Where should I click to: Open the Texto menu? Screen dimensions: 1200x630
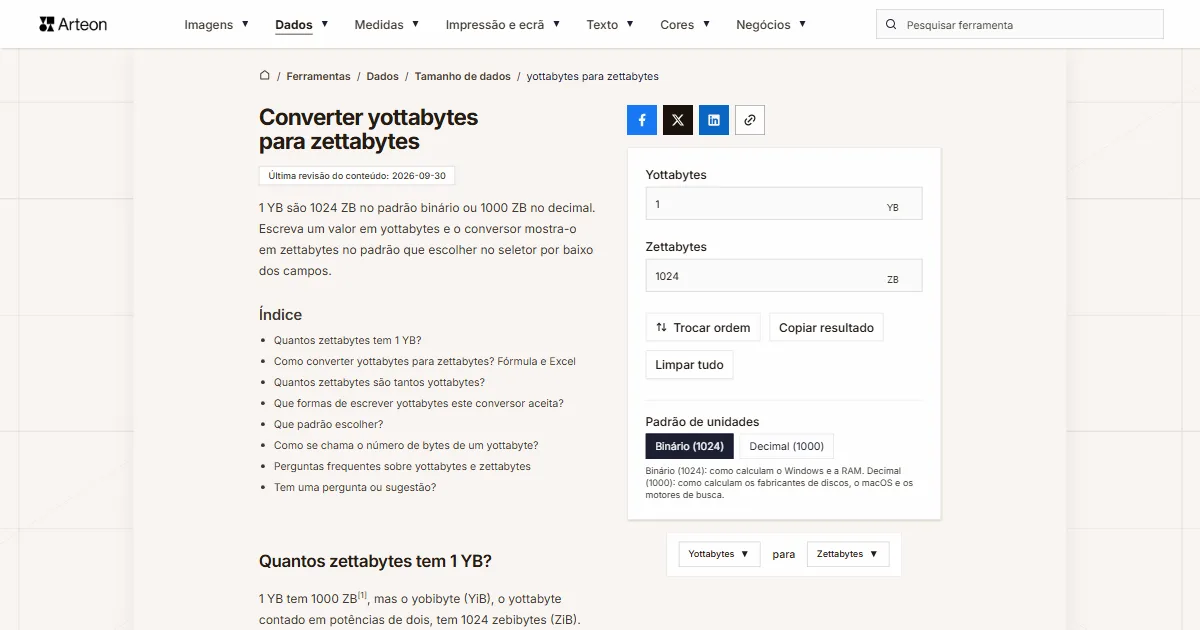[610, 25]
